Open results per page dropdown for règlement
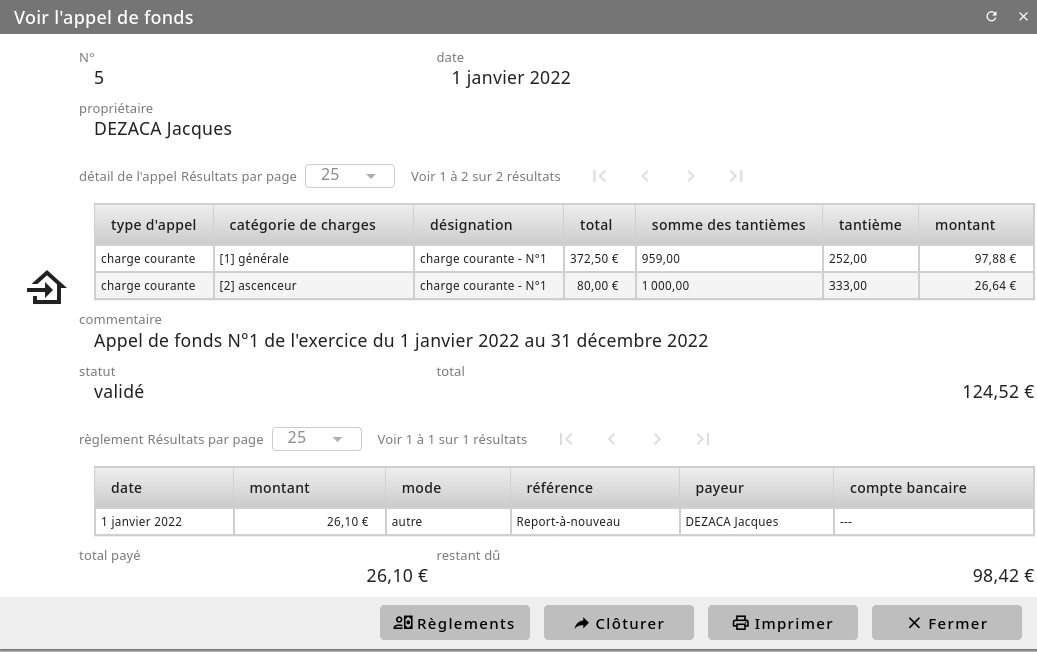 pos(317,439)
